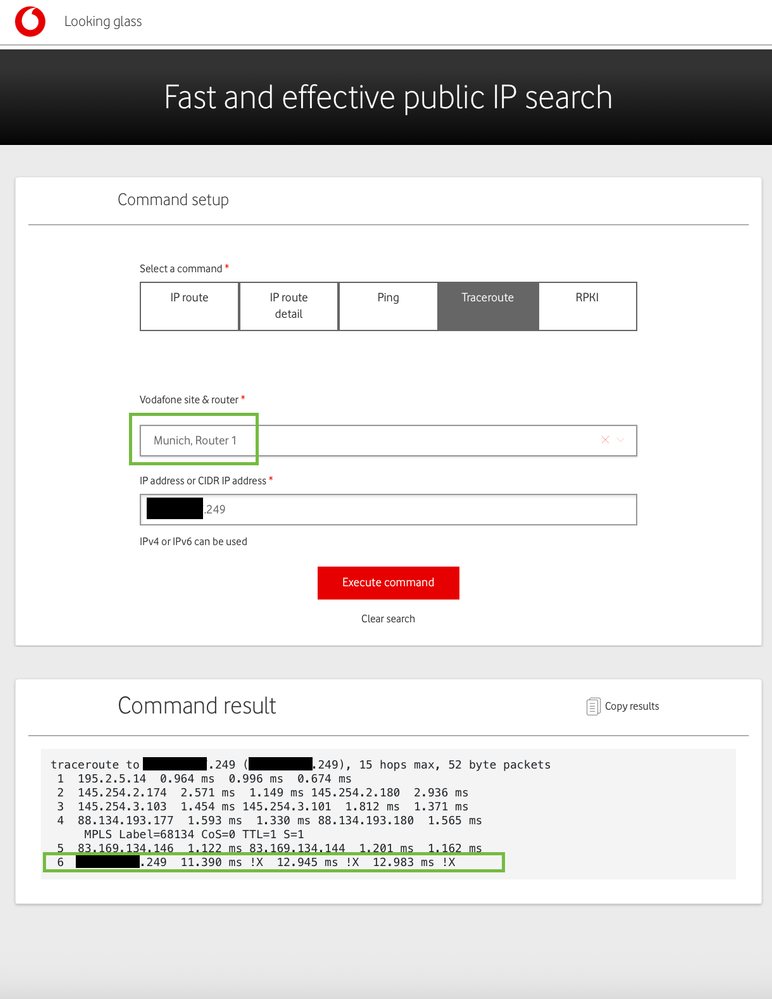Click hop 3 address 145.254.3.103
The height and width of the screenshot is (999, 772).
[x=122, y=807]
